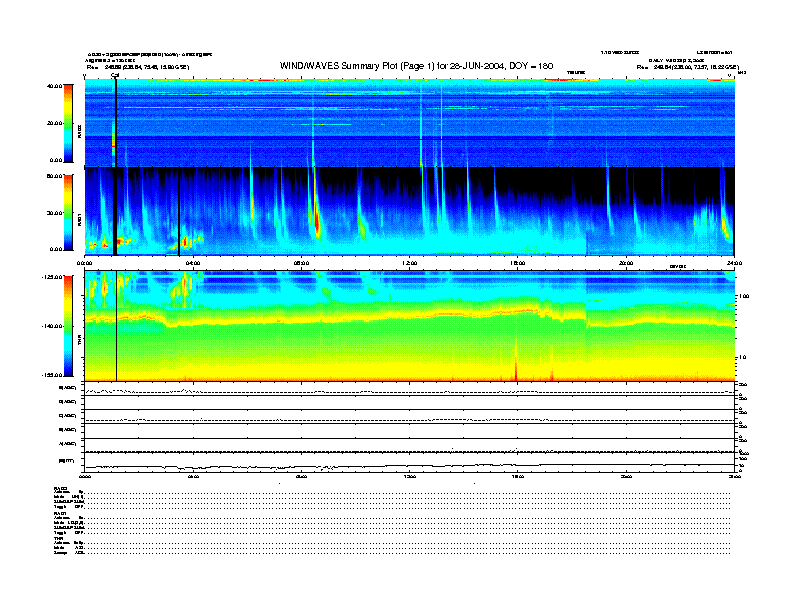Select the 16:00 tick label under RAD1

coord(518,262)
